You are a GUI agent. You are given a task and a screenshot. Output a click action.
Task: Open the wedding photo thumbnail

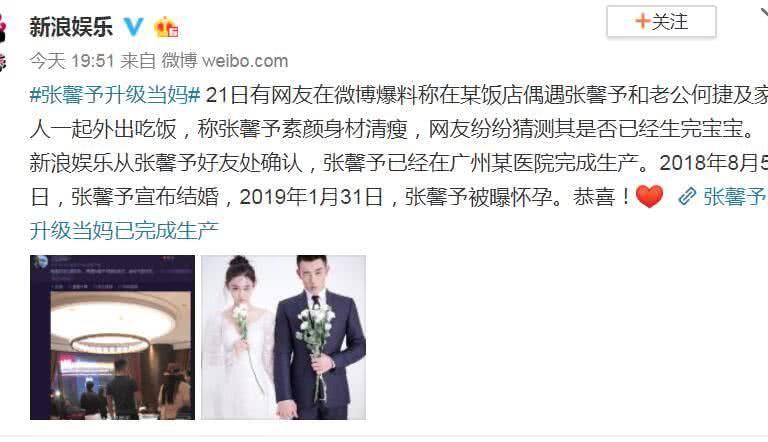[x=284, y=337]
